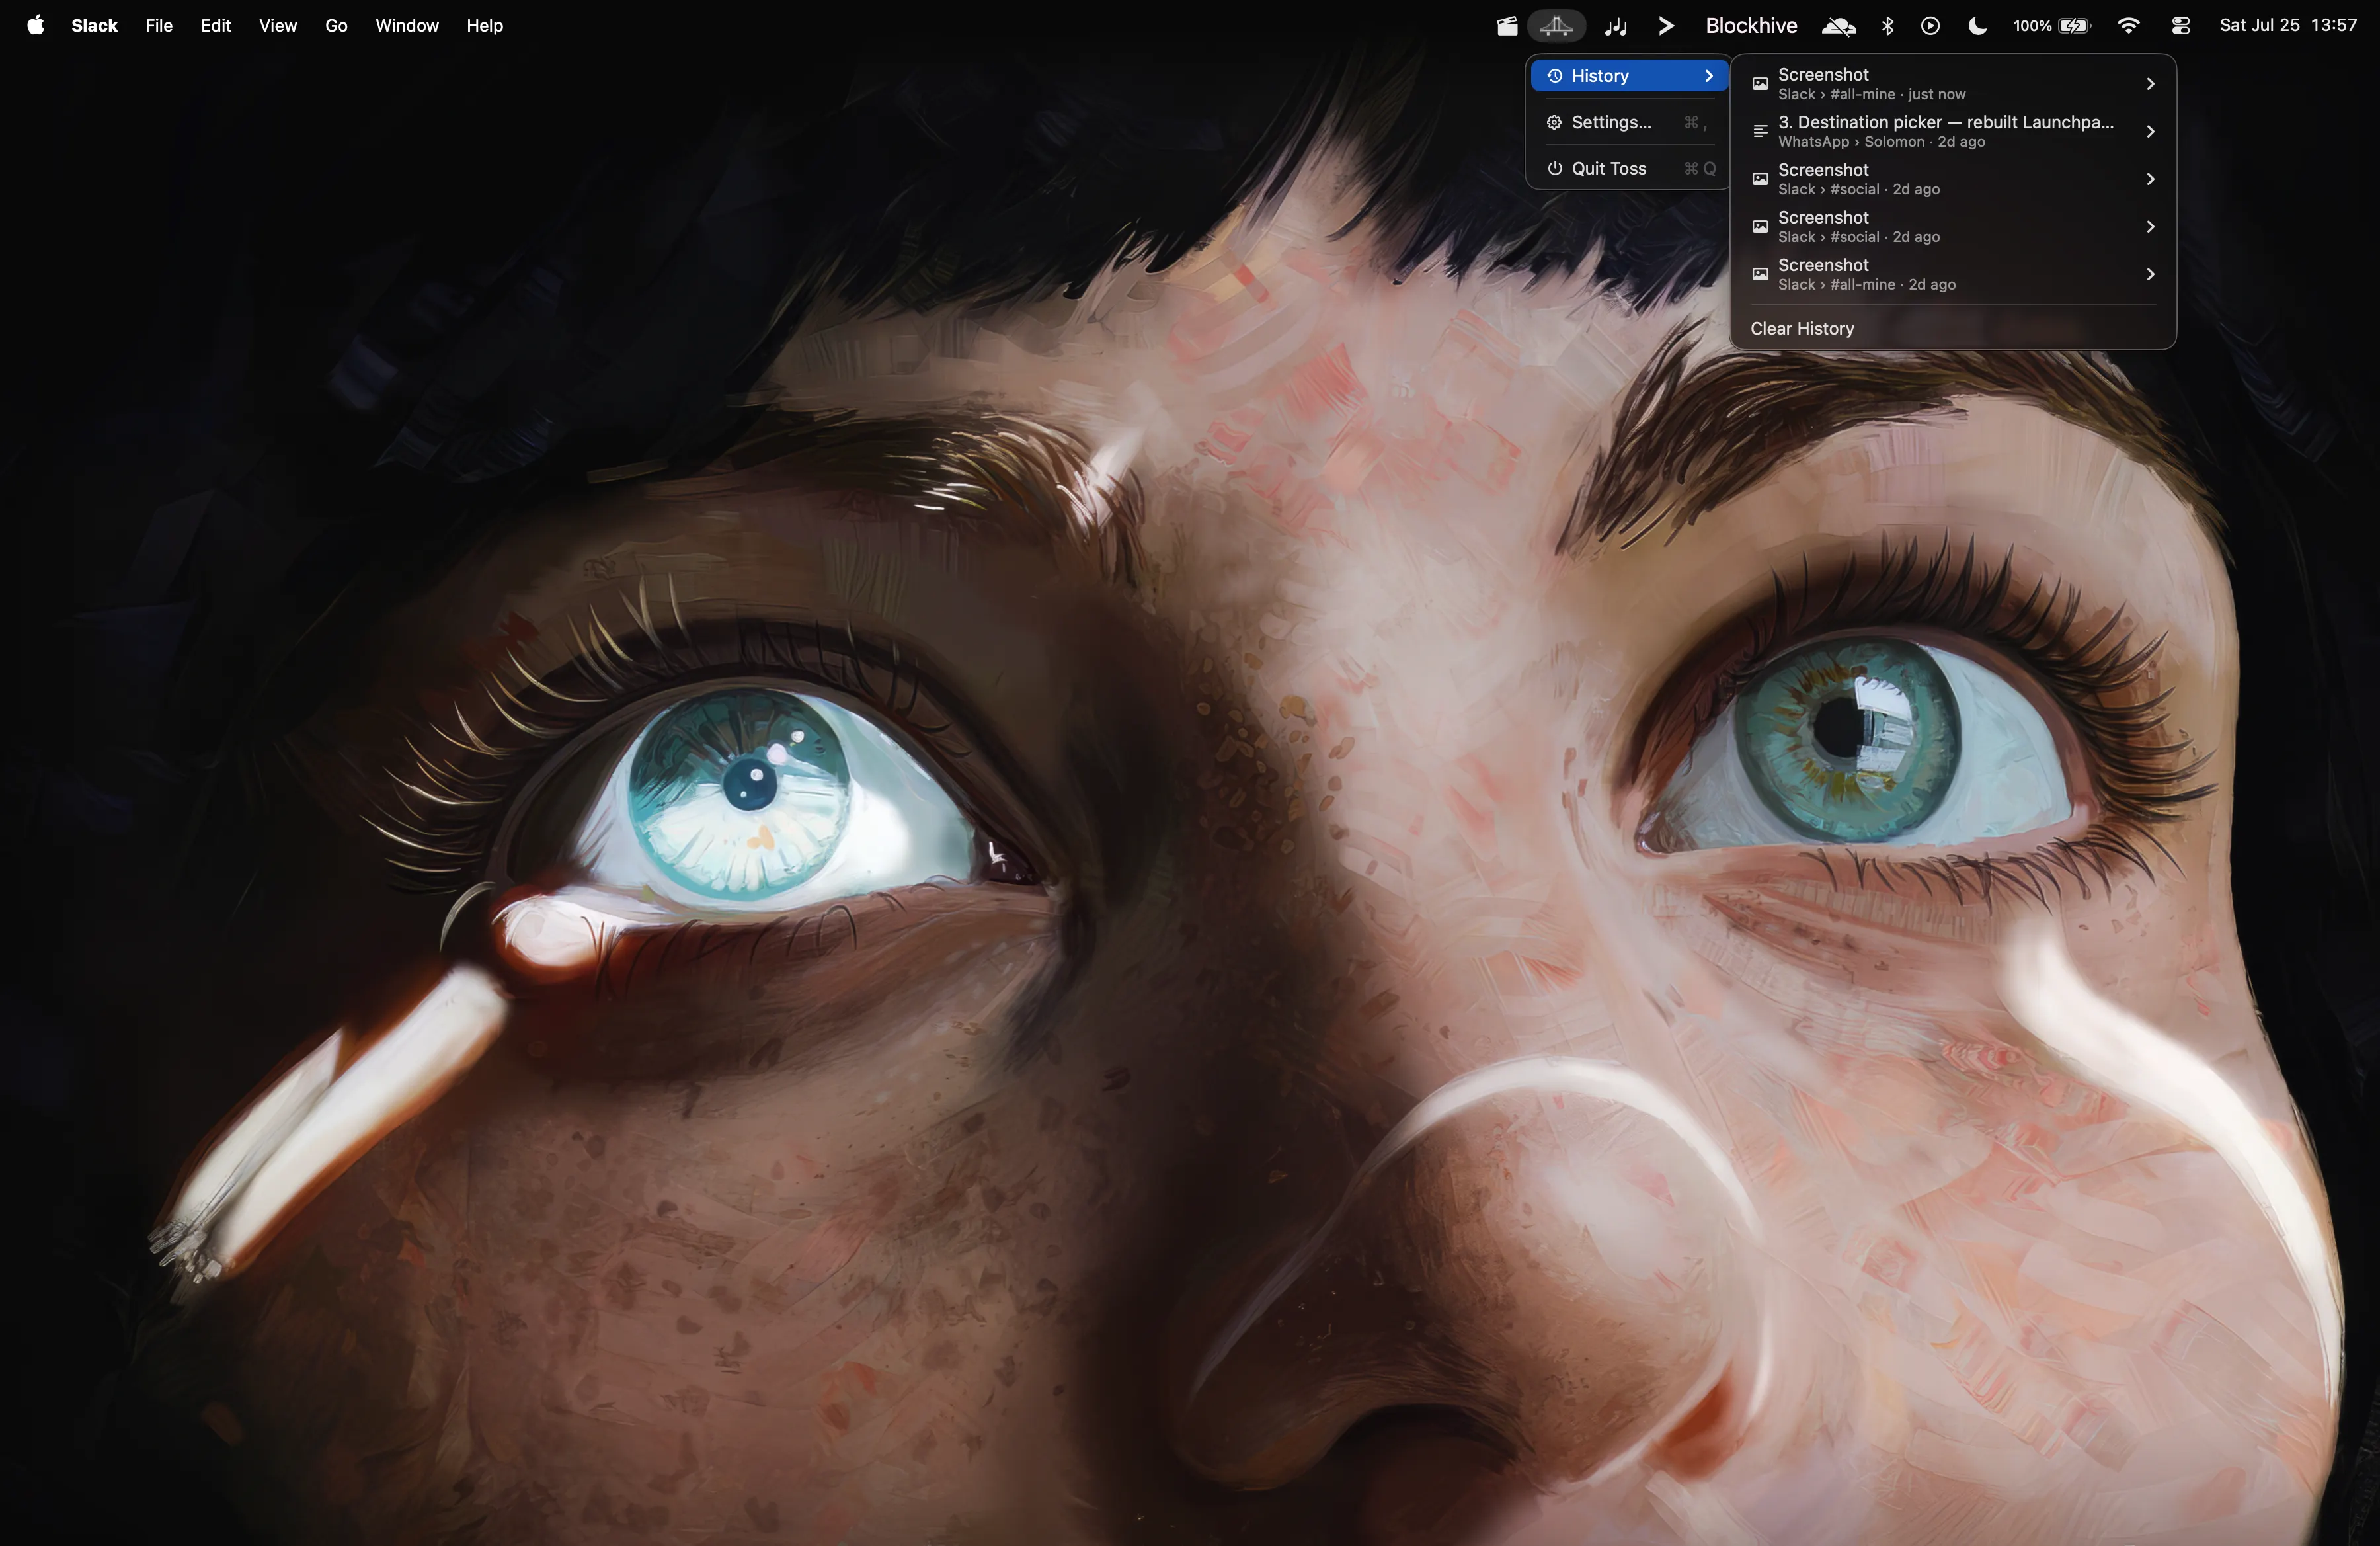The height and width of the screenshot is (1546, 2380).
Task: Open the Window menu
Action: tap(407, 26)
